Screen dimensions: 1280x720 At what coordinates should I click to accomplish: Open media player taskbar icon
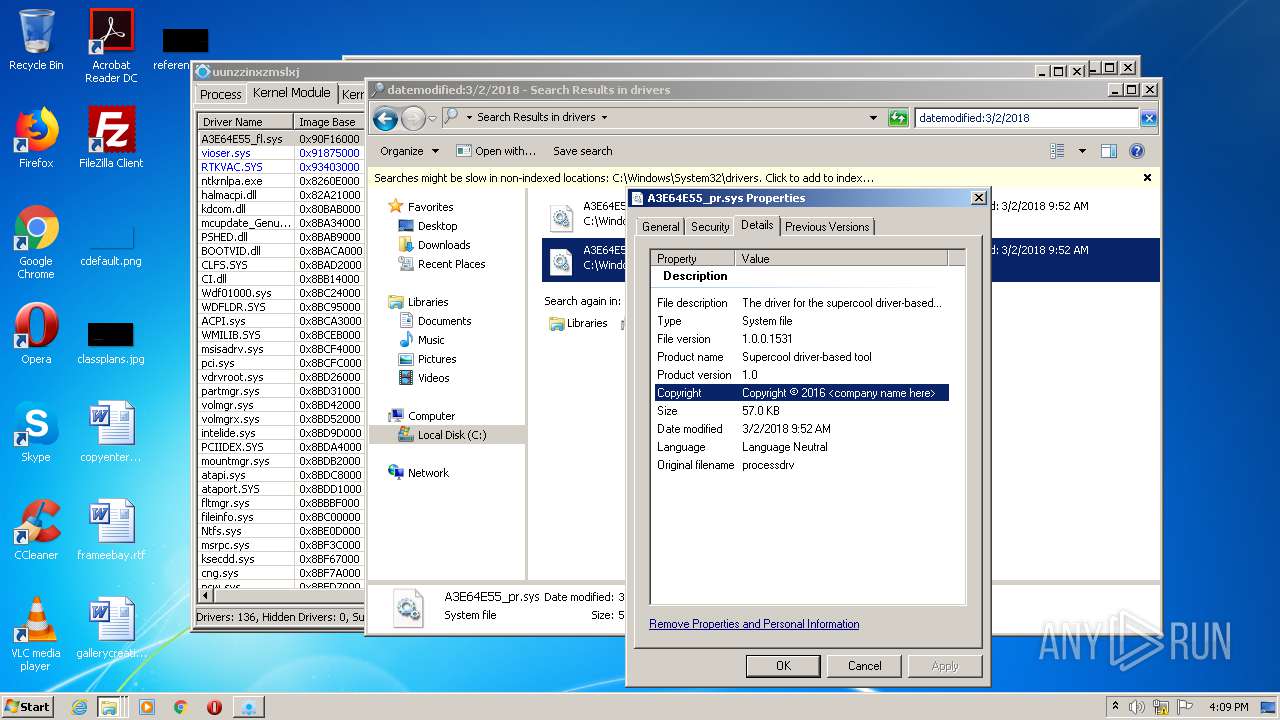point(147,707)
